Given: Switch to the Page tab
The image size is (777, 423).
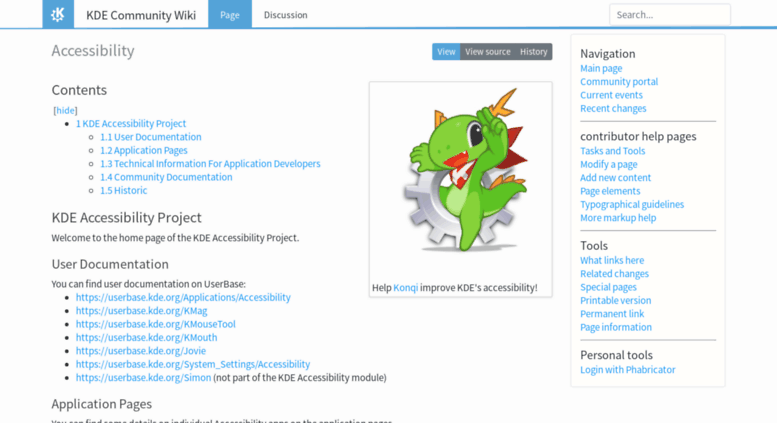Looking at the screenshot, I should (230, 14).
